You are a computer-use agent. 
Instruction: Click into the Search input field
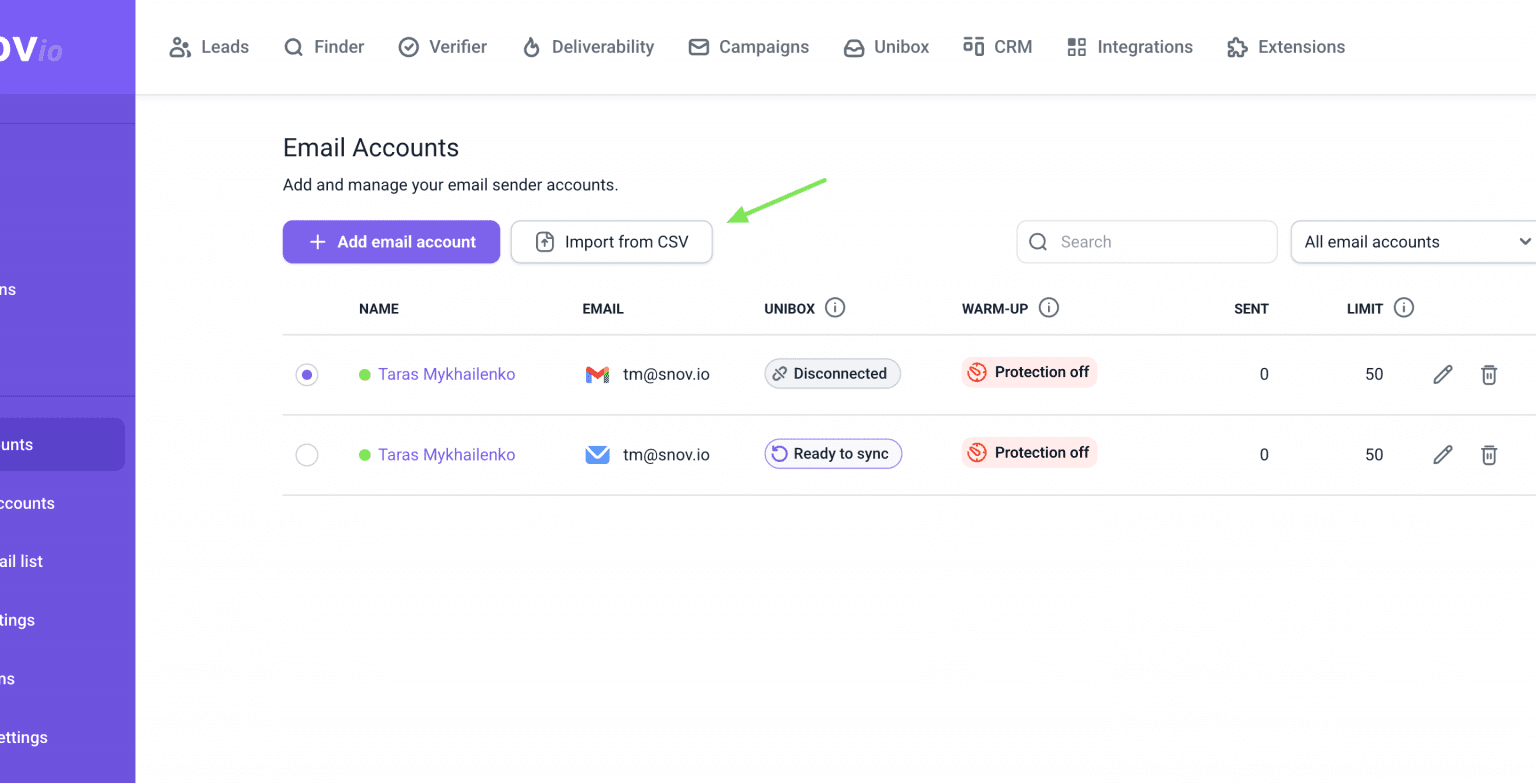click(1146, 242)
